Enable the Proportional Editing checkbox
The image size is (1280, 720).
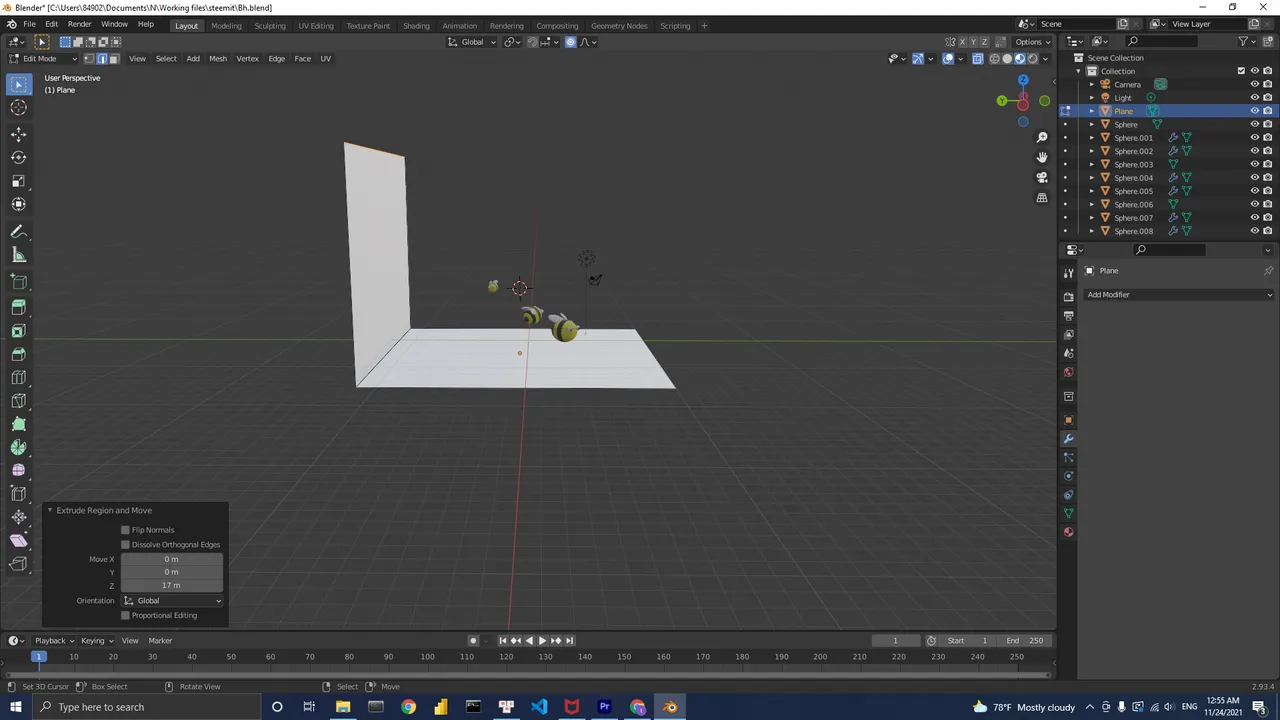coord(125,615)
